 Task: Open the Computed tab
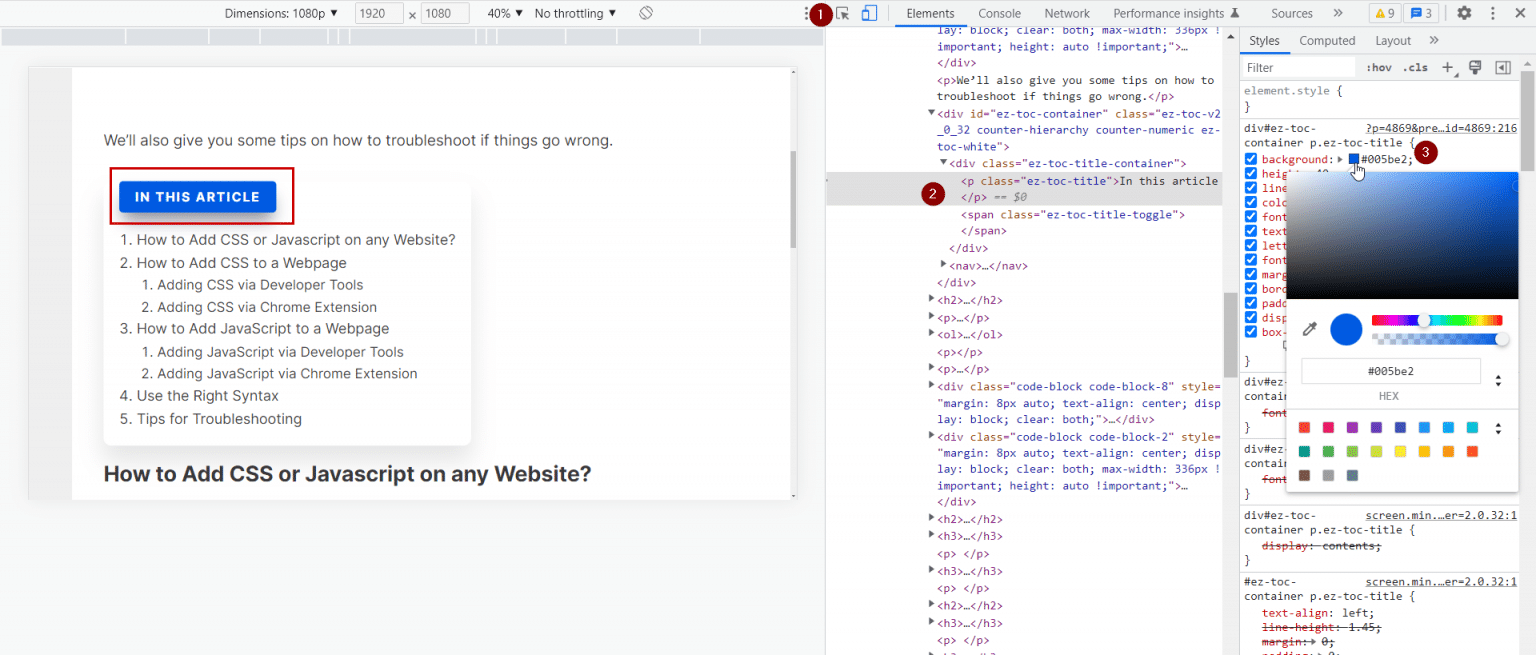[x=1327, y=41]
